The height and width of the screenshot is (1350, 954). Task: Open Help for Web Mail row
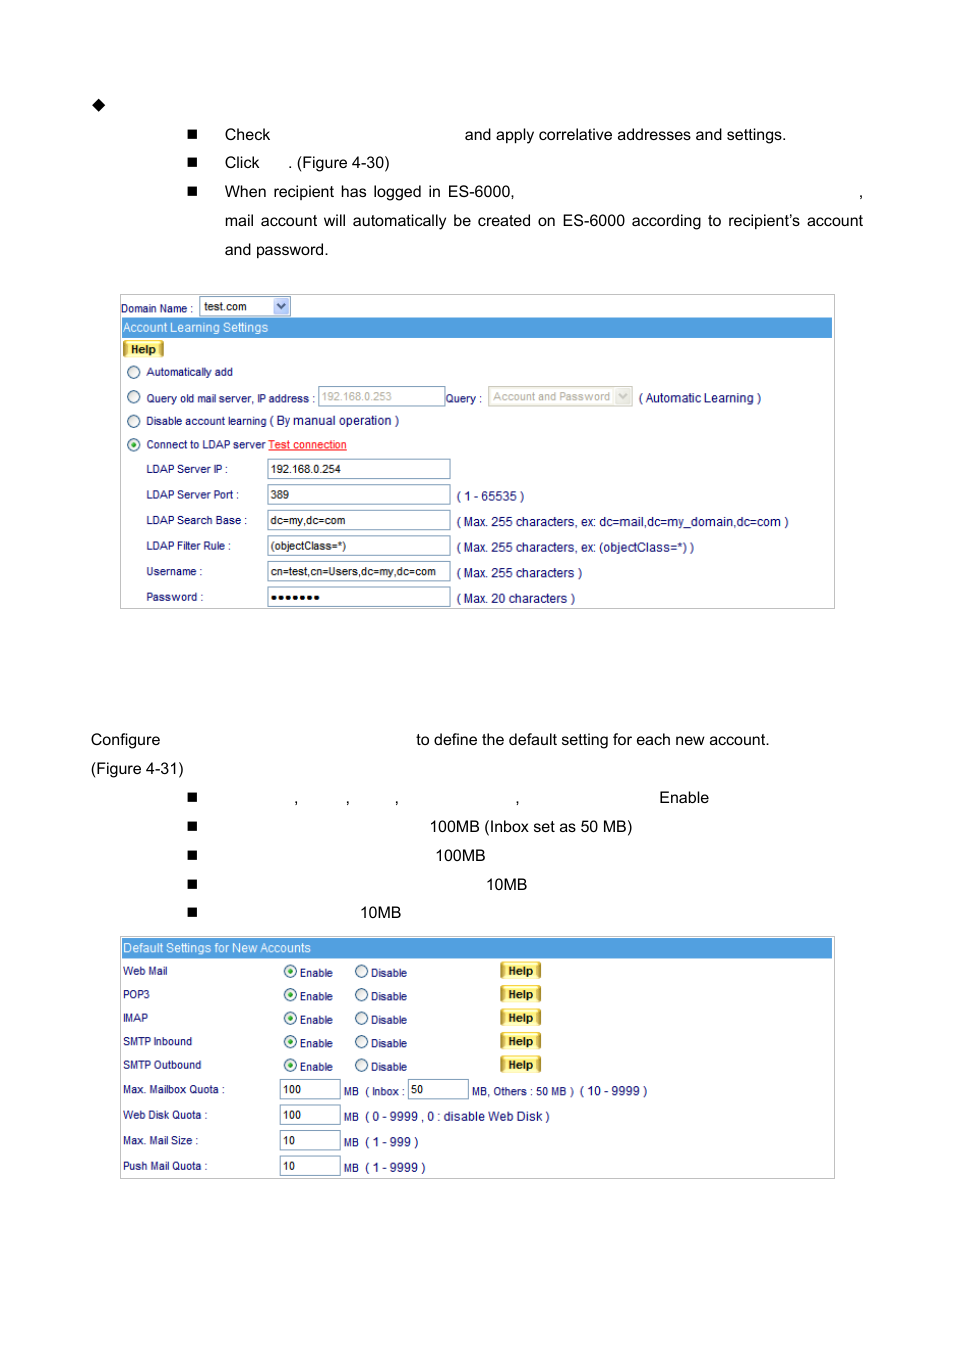click(520, 971)
